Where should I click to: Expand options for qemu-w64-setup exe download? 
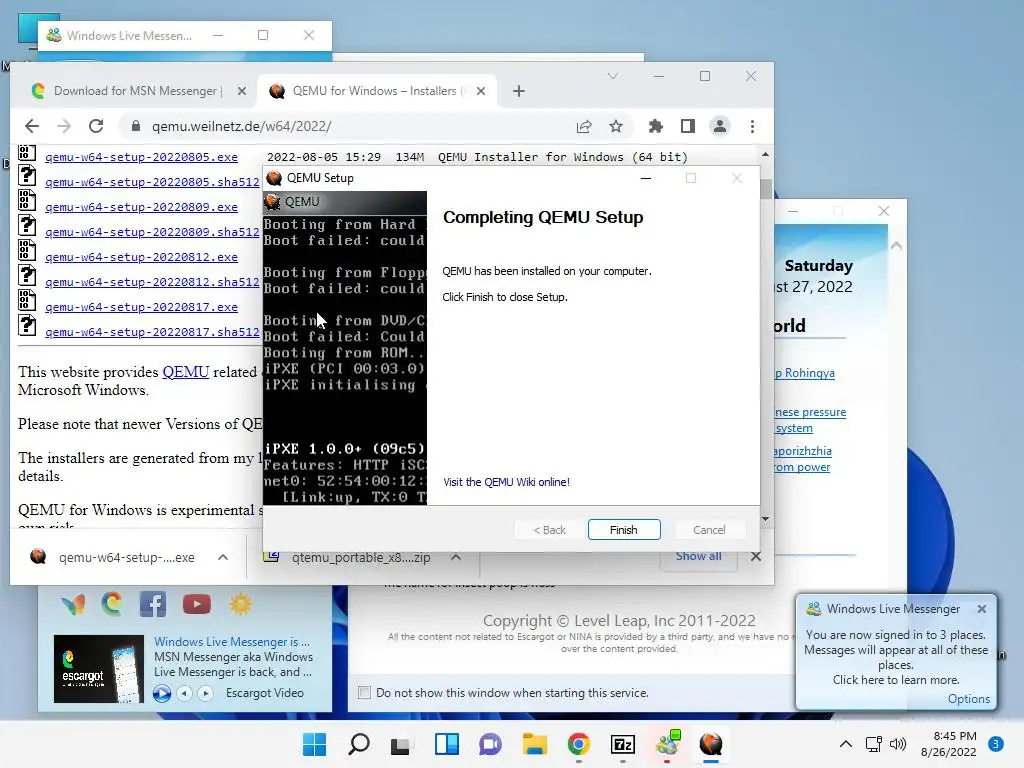[223, 557]
